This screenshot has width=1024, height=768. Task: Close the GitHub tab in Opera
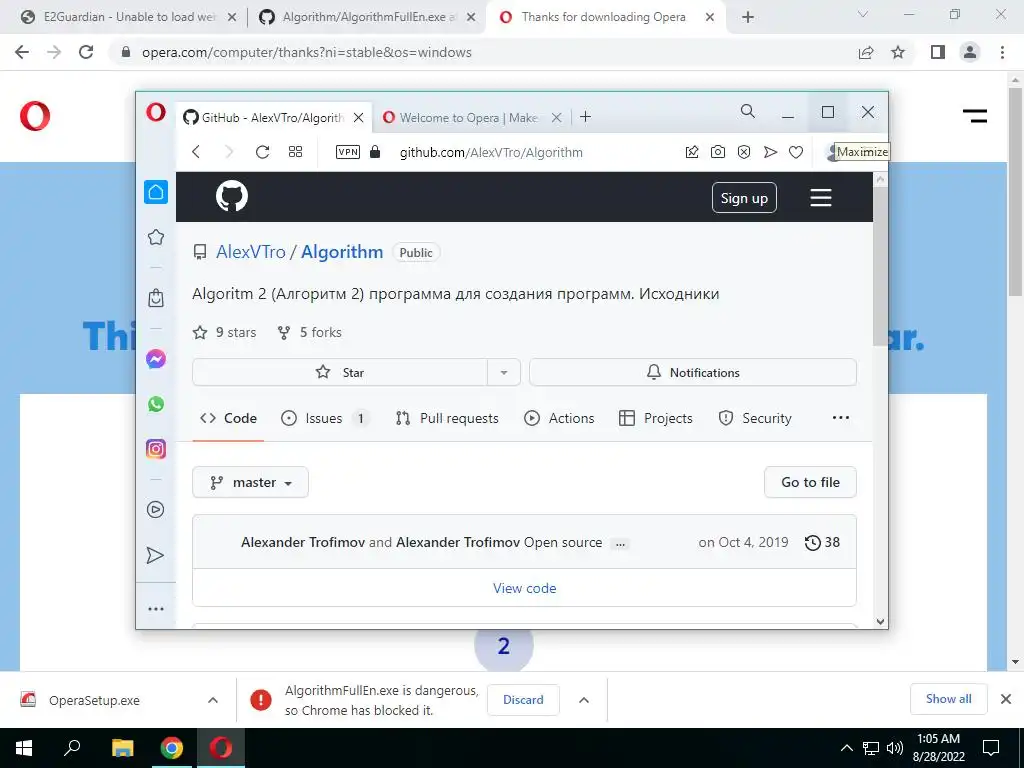(x=359, y=118)
